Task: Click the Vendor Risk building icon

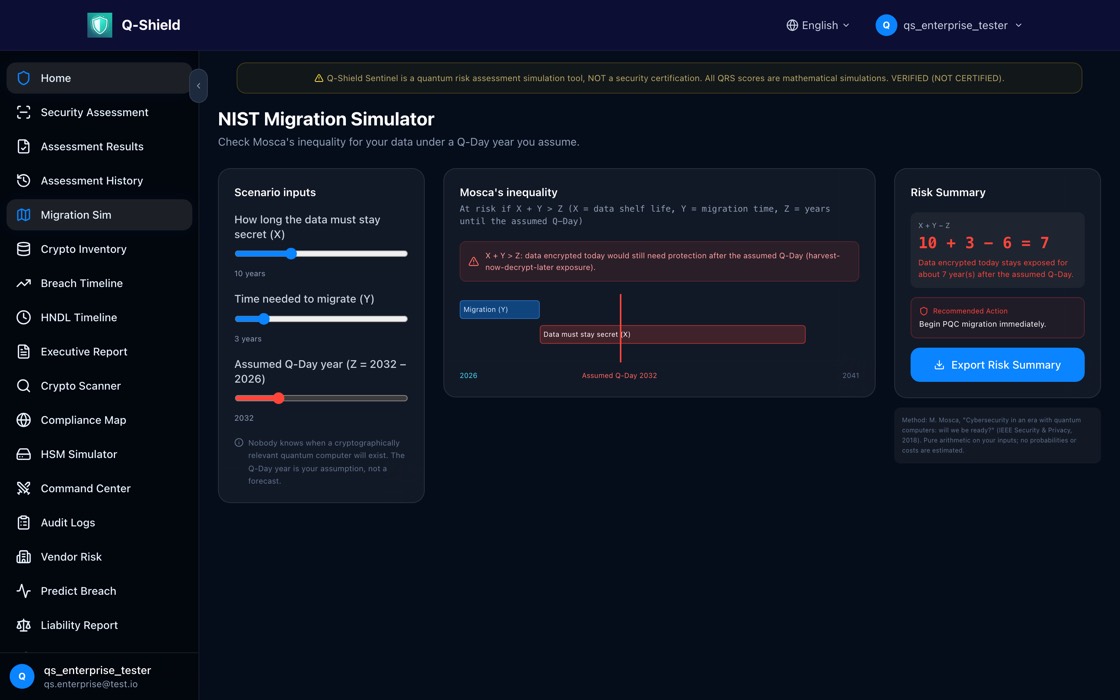Action: pos(24,557)
